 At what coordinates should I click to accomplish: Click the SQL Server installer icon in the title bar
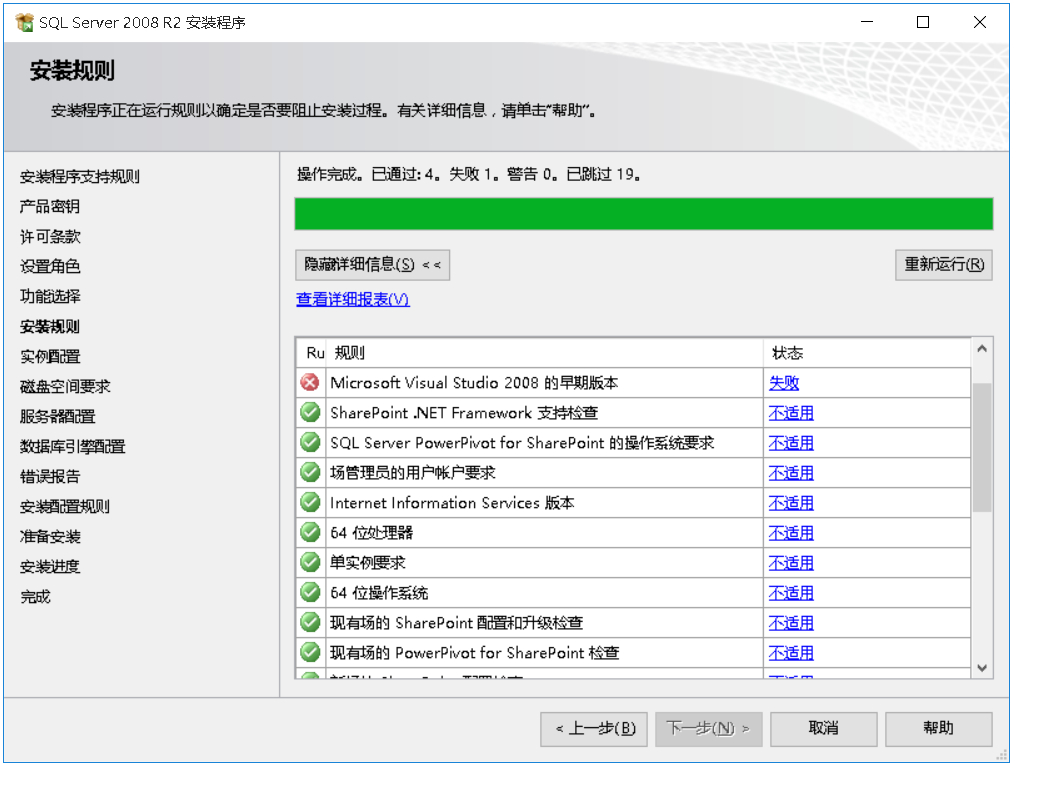pyautogui.click(x=24, y=22)
